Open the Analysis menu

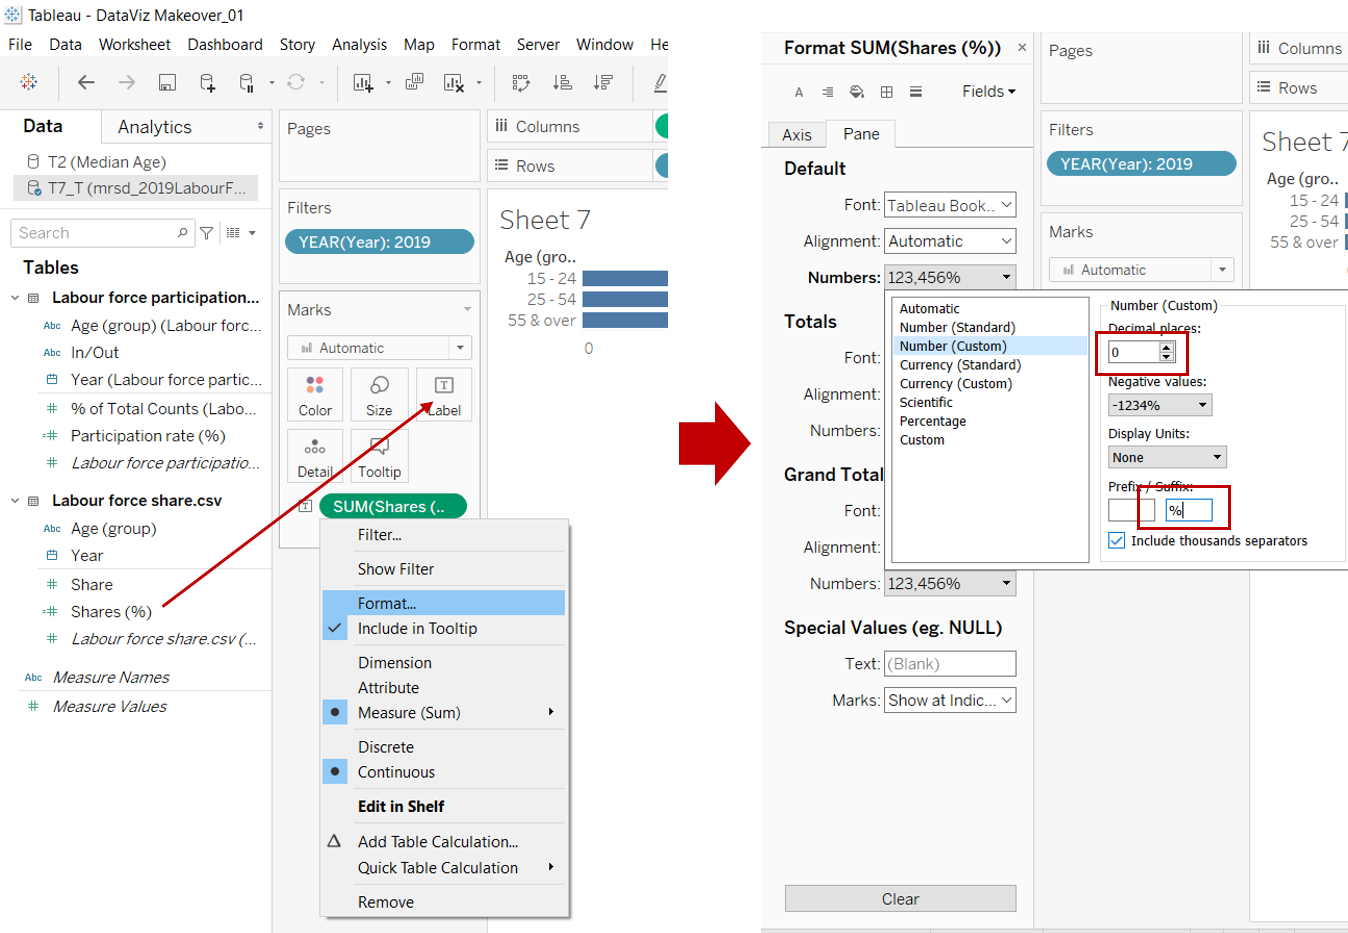pos(359,45)
